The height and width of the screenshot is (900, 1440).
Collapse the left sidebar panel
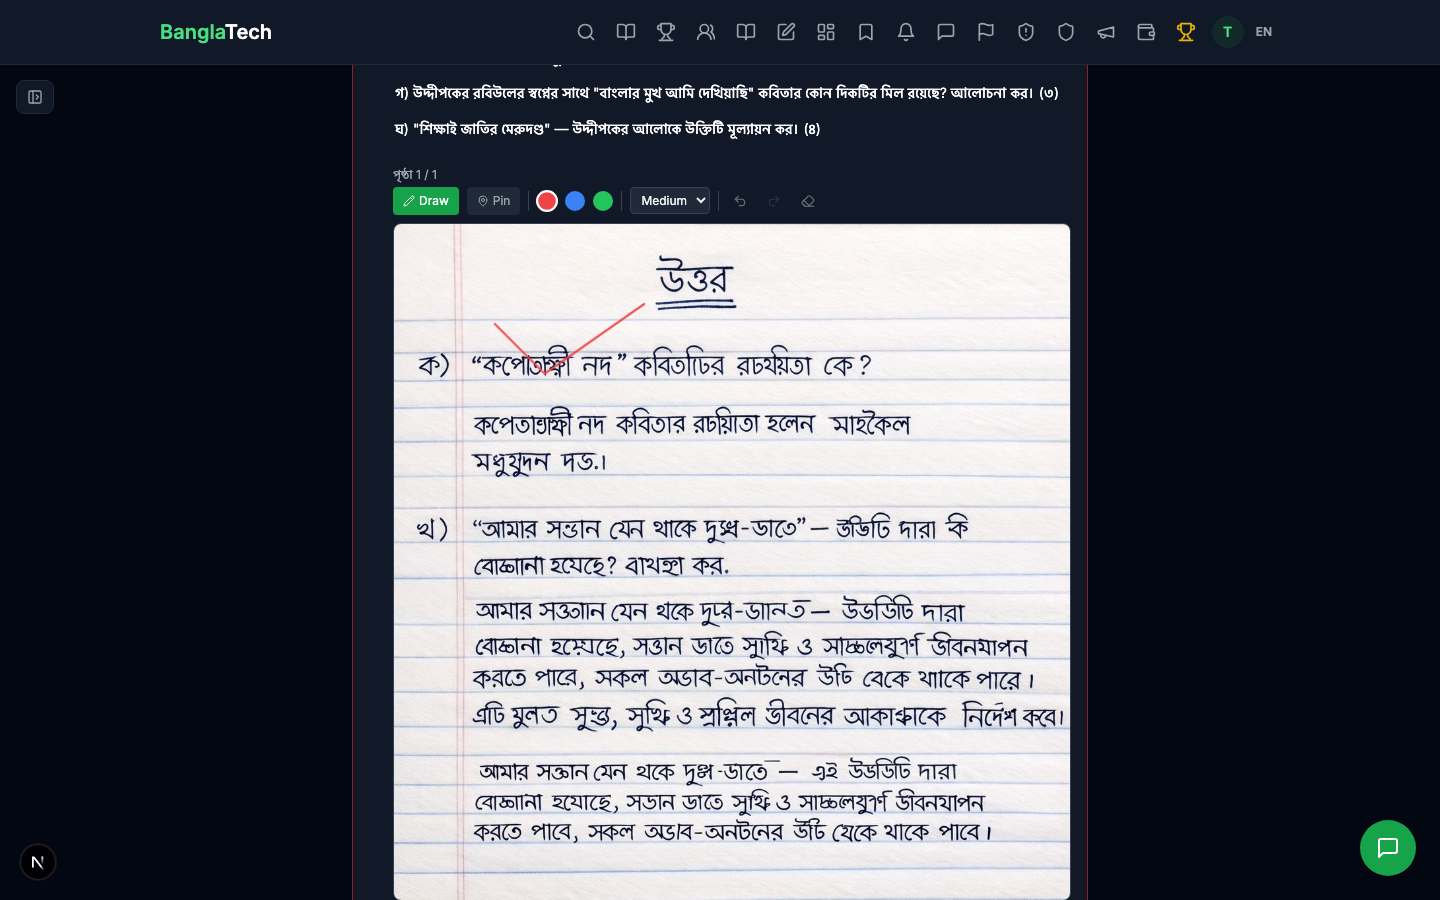pyautogui.click(x=35, y=97)
